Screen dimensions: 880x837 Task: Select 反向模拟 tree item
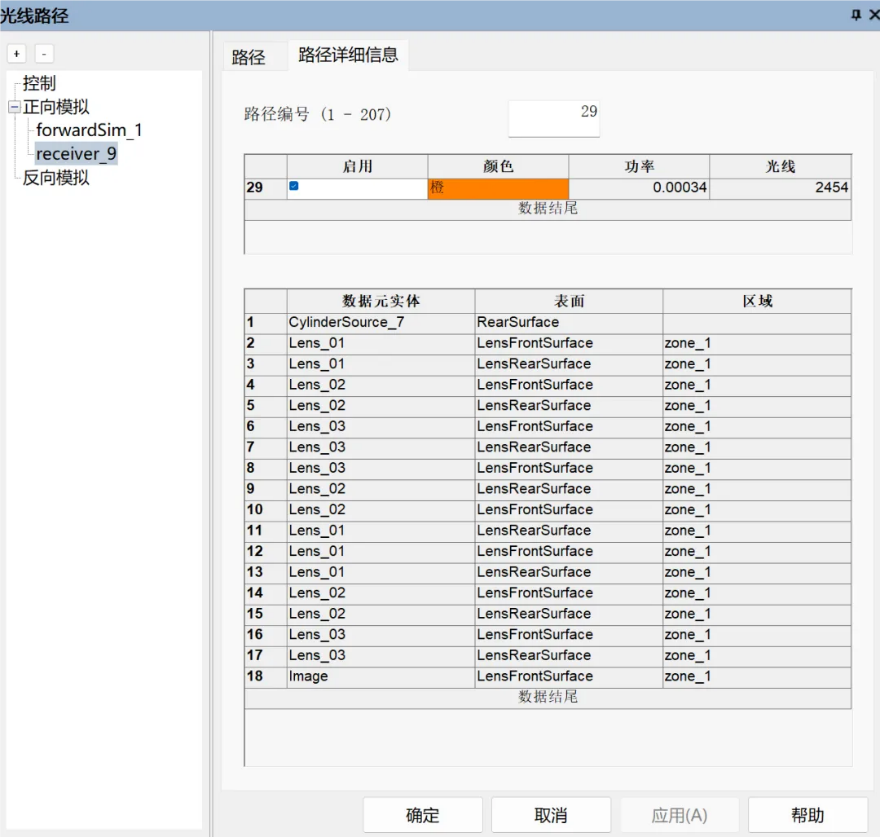tap(56, 178)
